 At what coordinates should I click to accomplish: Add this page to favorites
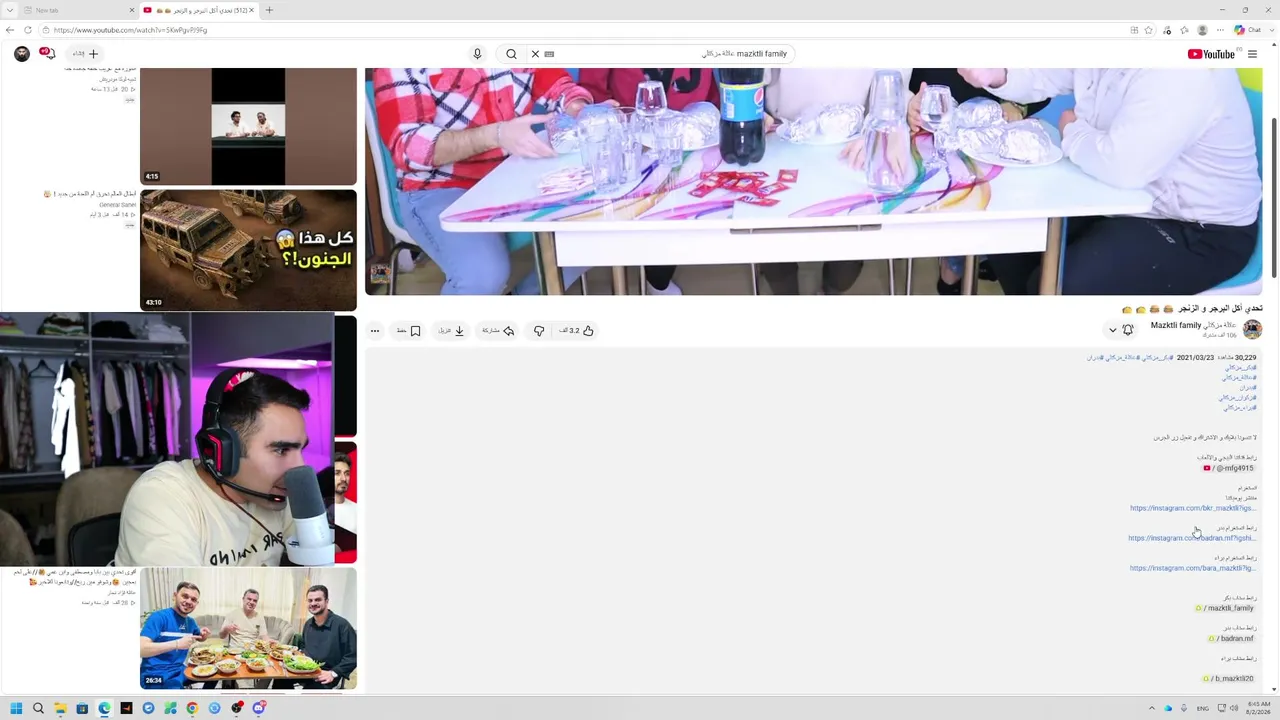1149,30
